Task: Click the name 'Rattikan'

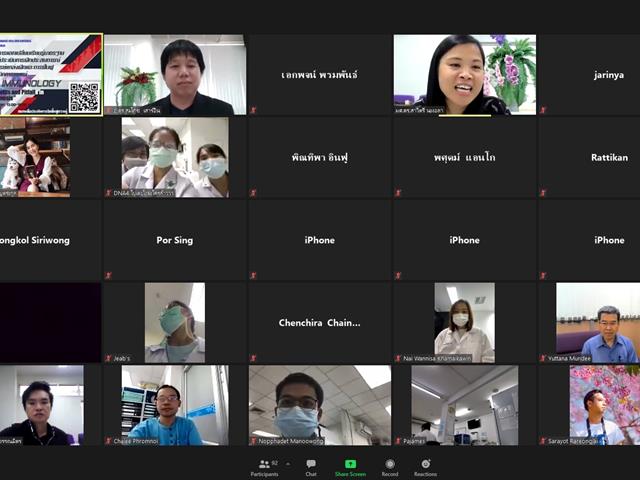Action: click(609, 158)
